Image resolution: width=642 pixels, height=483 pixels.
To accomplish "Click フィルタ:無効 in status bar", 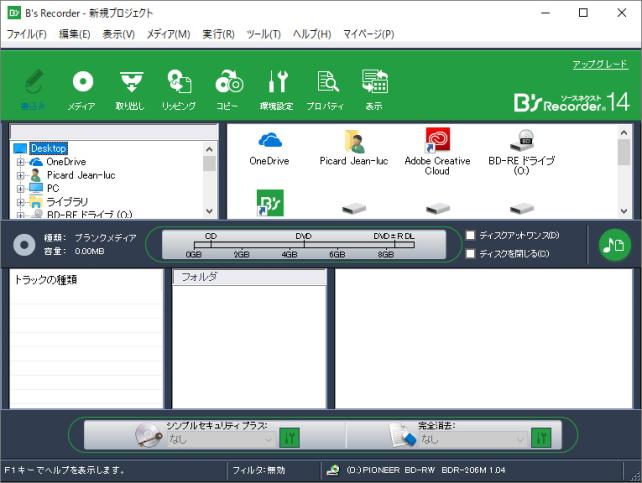I will click(x=259, y=470).
